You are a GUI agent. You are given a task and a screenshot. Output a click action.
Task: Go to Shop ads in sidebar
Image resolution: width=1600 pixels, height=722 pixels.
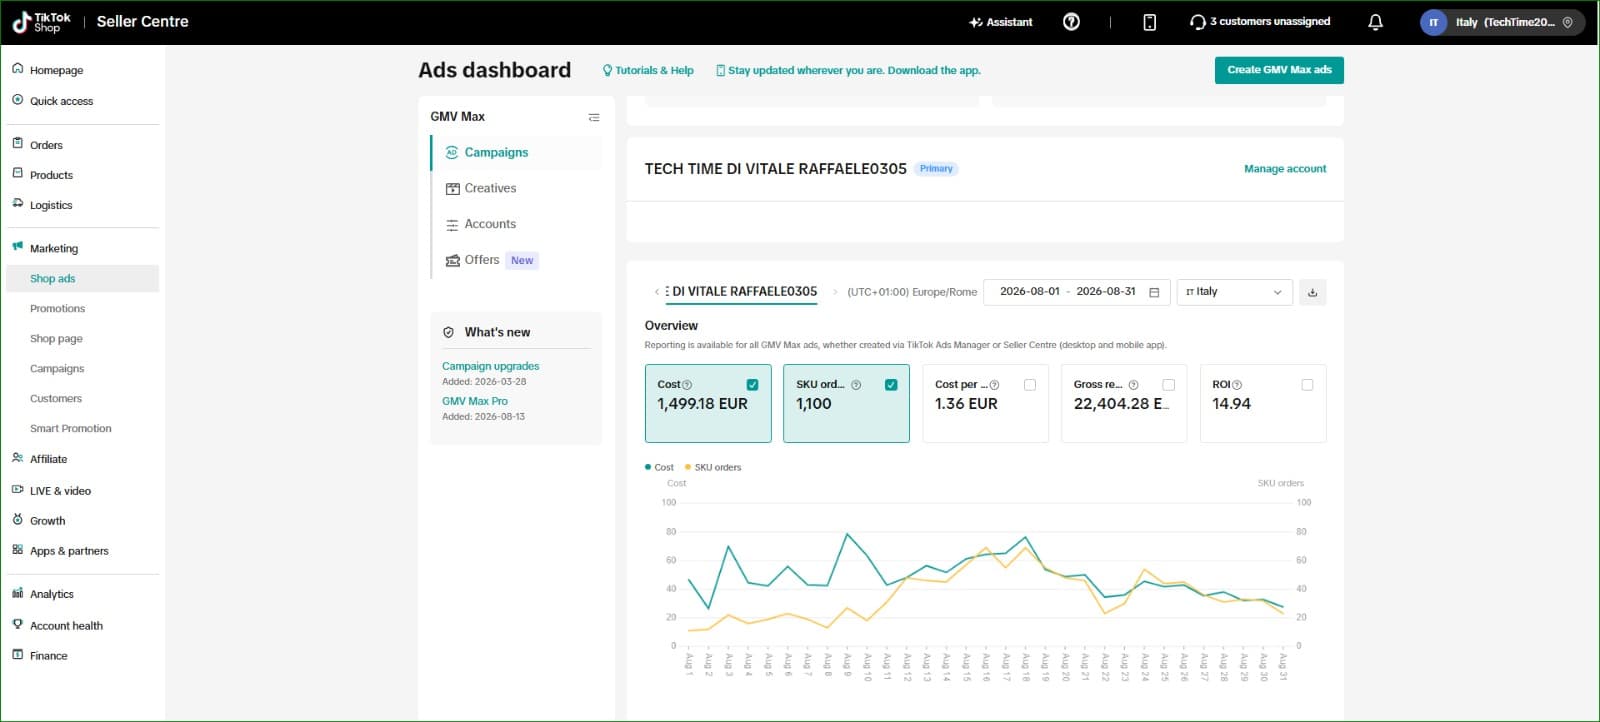(83, 279)
